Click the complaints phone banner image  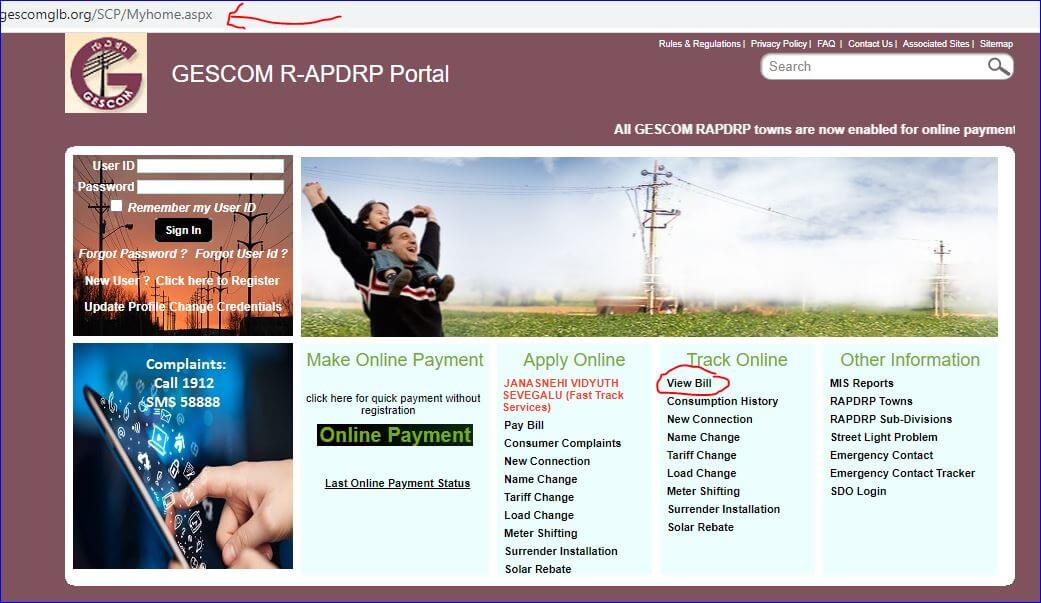click(183, 456)
